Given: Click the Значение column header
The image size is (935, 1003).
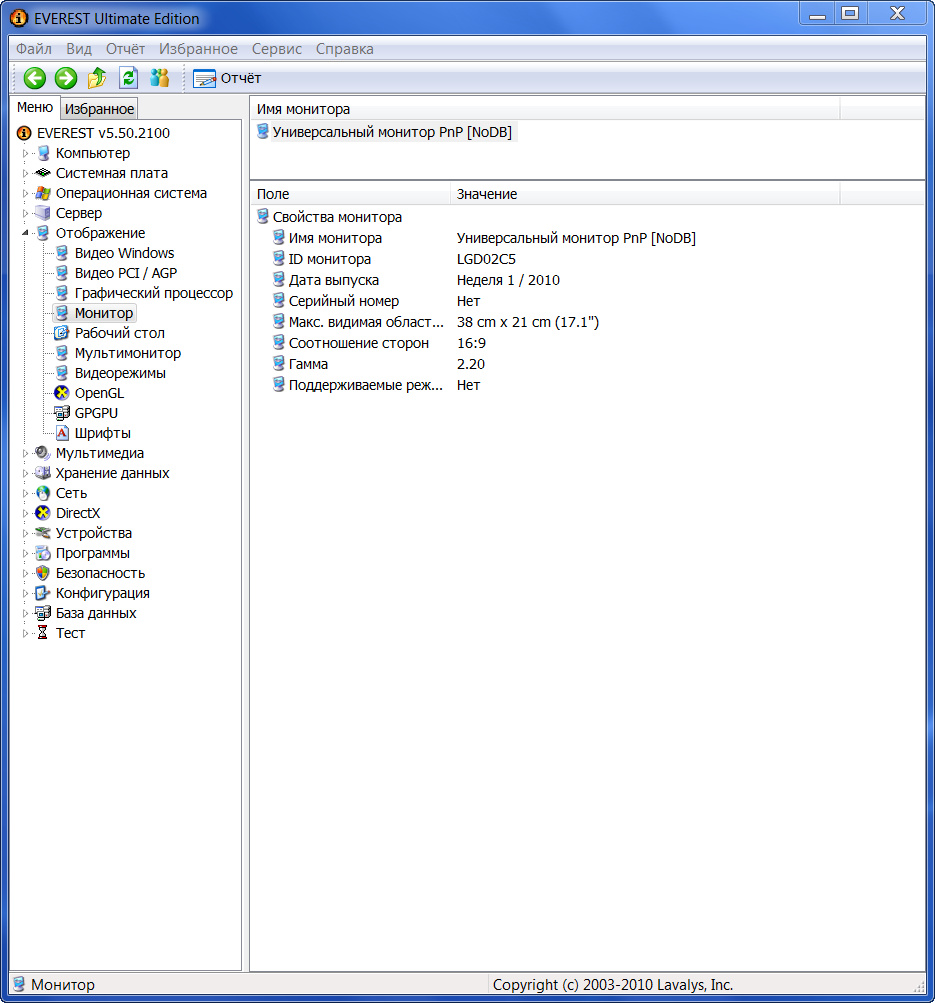Looking at the screenshot, I should [x=487, y=194].
